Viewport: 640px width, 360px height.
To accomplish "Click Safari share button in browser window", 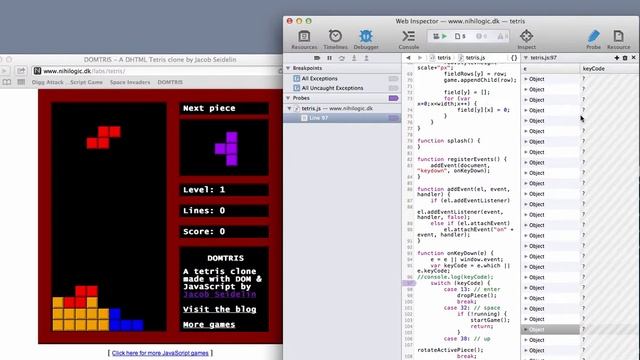I will [x=21, y=71].
